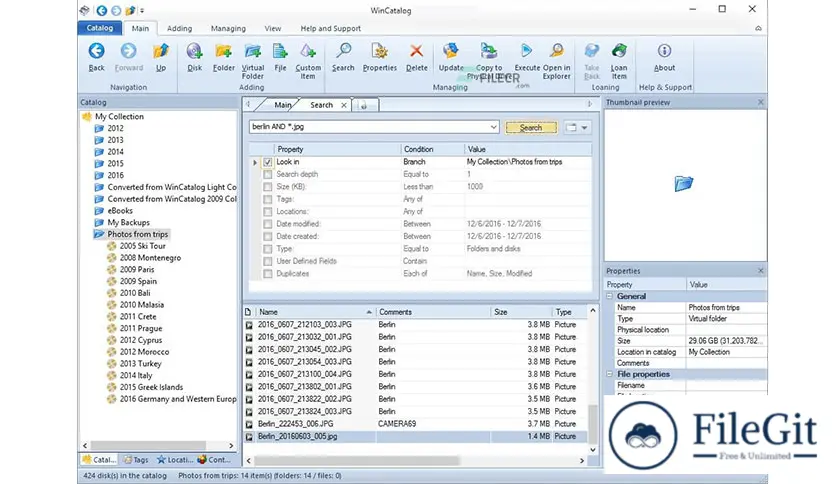Screen dimensions: 836x484
Task: Click Open in Explorer
Action: click(x=557, y=51)
